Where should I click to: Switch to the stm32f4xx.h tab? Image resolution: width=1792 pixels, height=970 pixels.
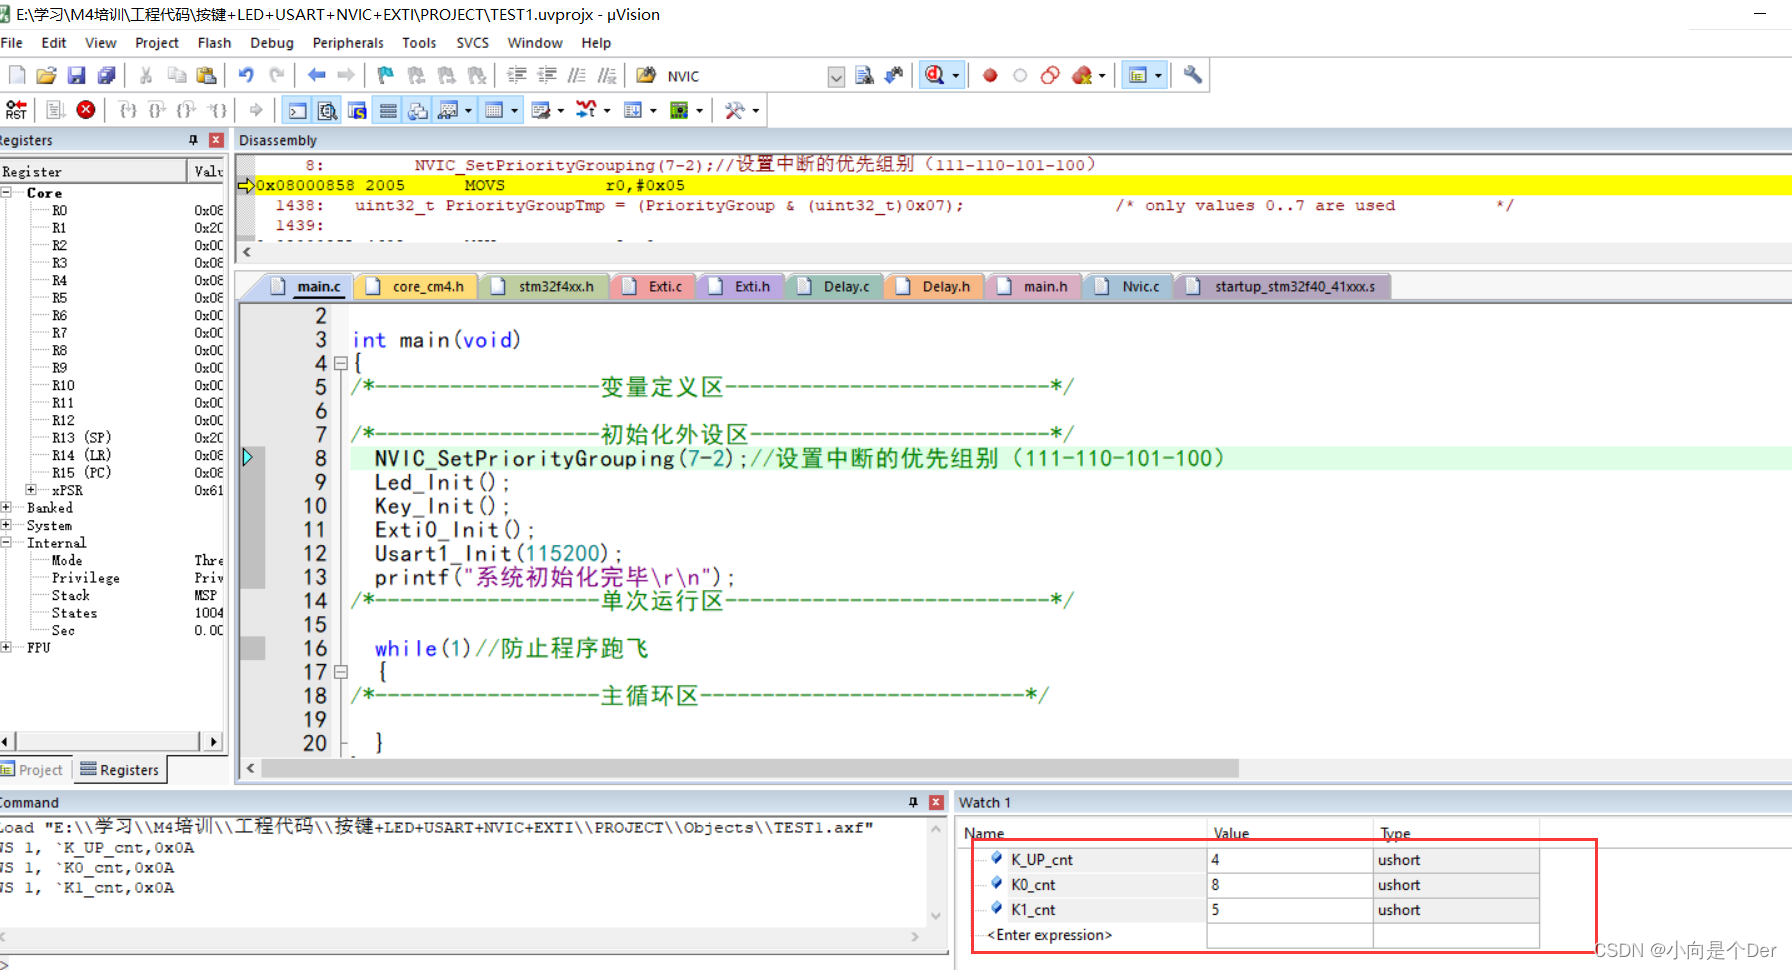point(543,286)
